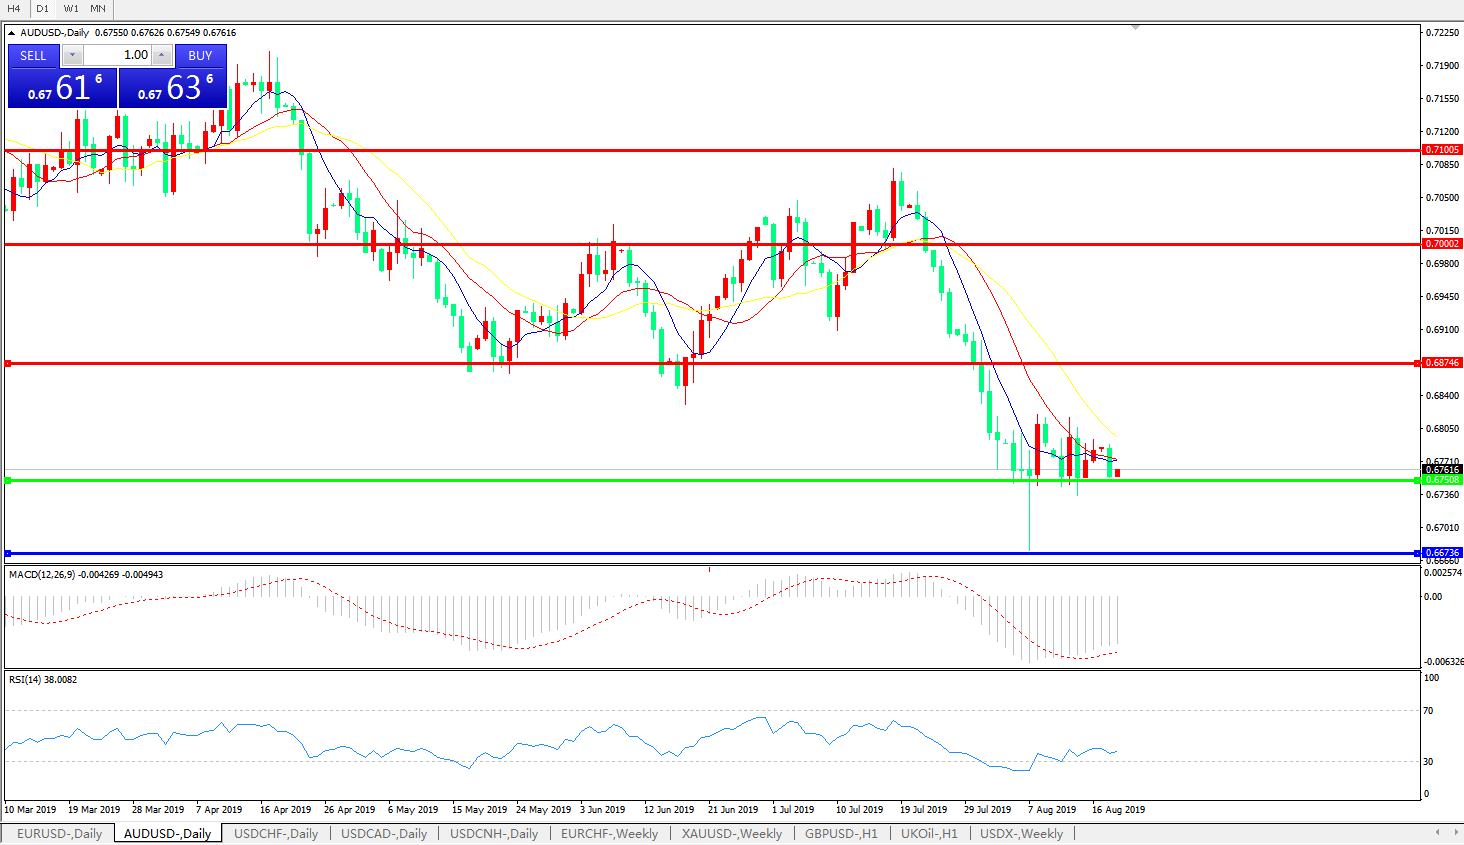Image resolution: width=1464 pixels, height=845 pixels.
Task: Click the red 0.71005 price level label
Action: (1441, 150)
